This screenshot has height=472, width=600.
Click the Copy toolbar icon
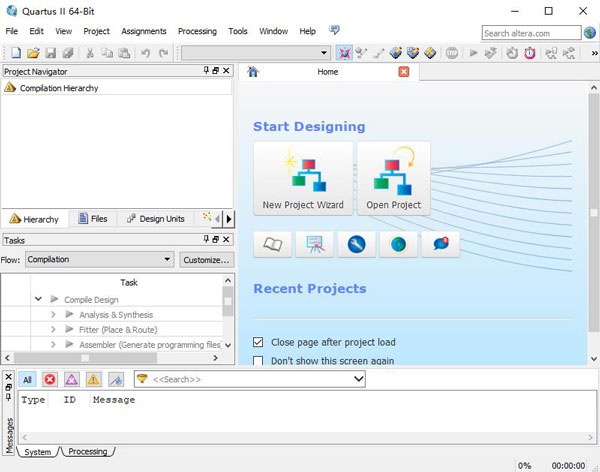(x=107, y=52)
